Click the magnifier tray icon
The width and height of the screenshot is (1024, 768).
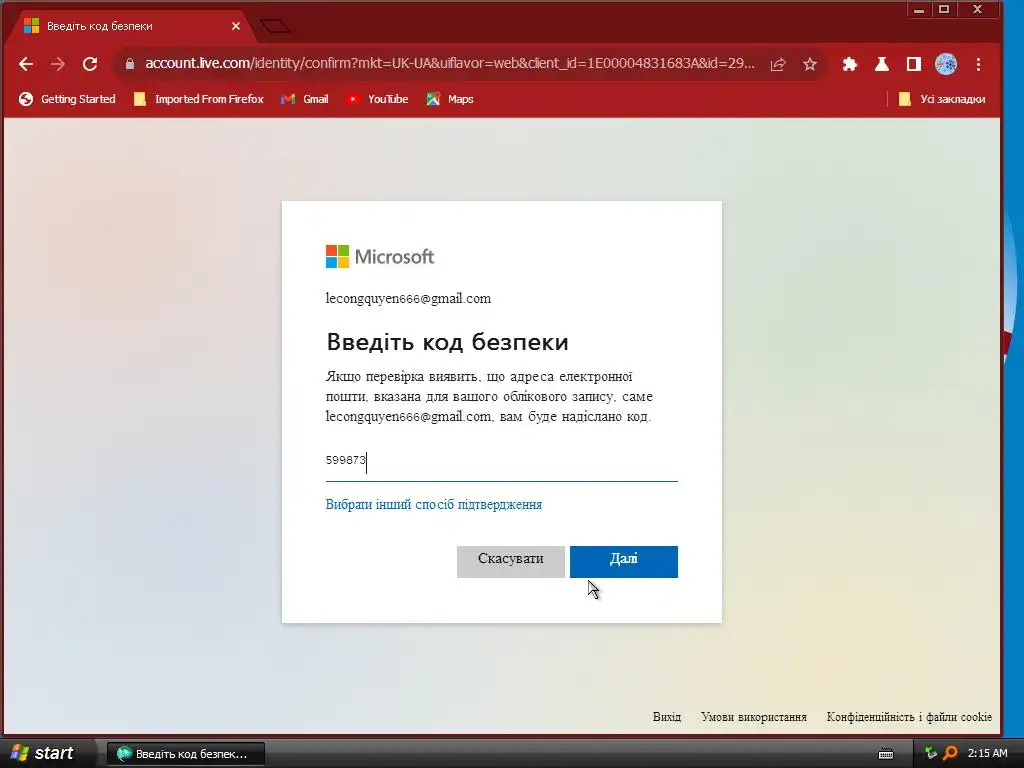[950, 753]
